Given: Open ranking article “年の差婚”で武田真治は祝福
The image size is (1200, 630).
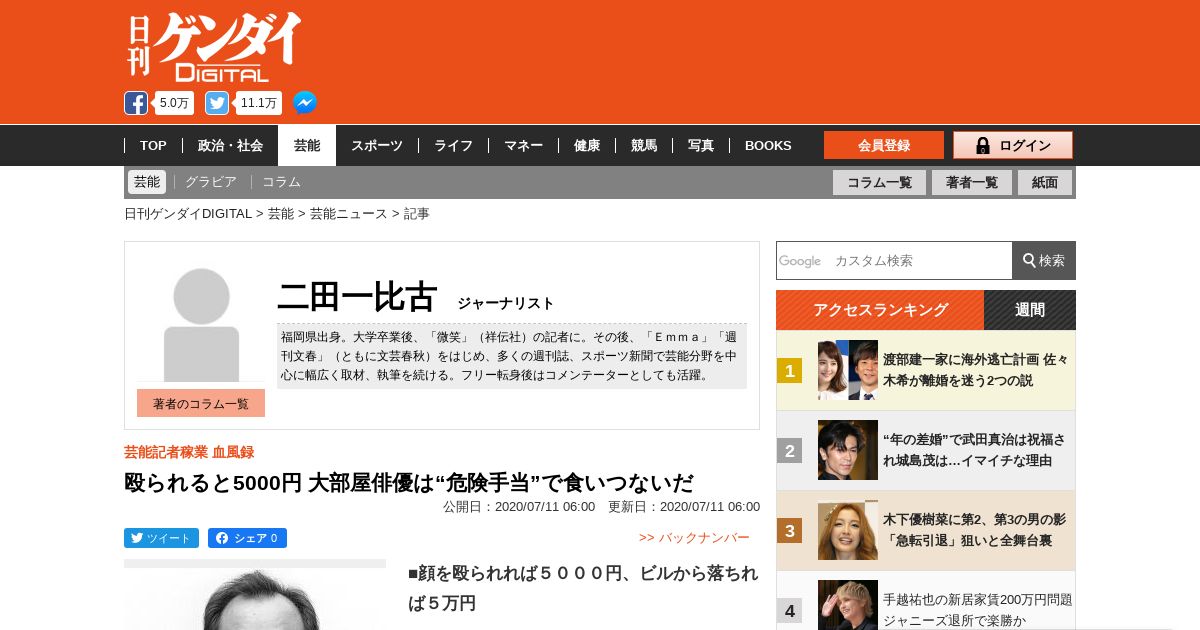Looking at the screenshot, I should click(x=974, y=450).
